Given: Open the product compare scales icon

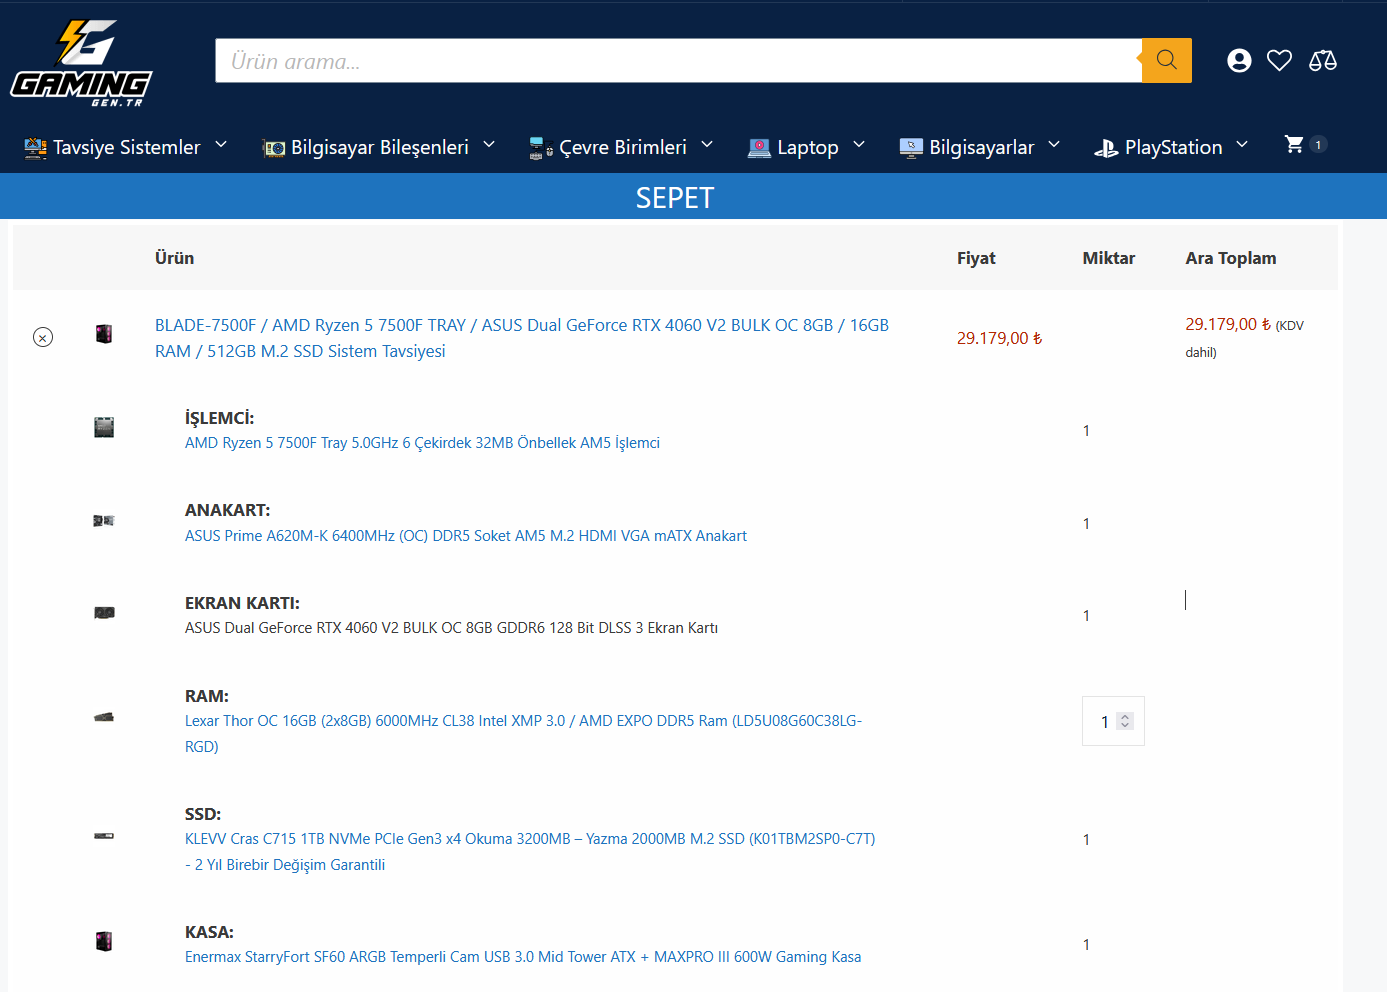Looking at the screenshot, I should point(1323,61).
